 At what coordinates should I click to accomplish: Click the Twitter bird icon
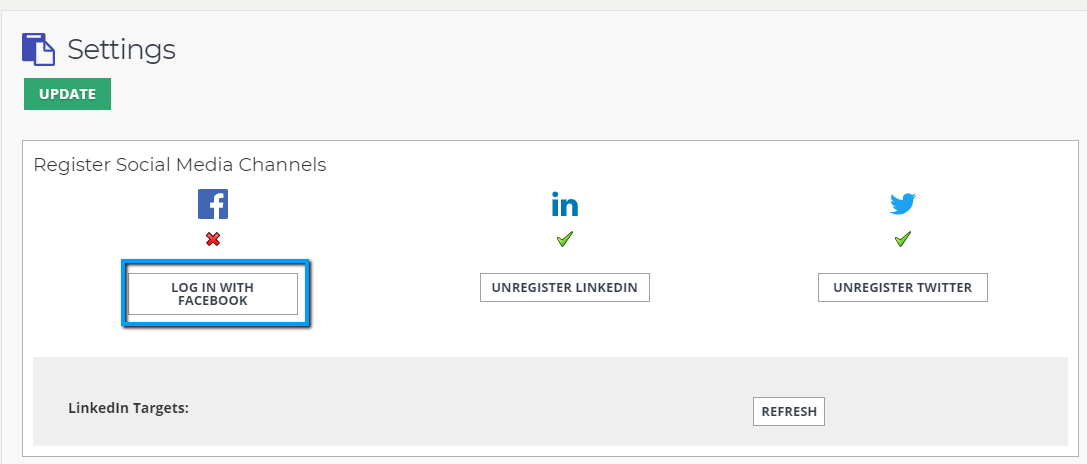click(x=903, y=205)
